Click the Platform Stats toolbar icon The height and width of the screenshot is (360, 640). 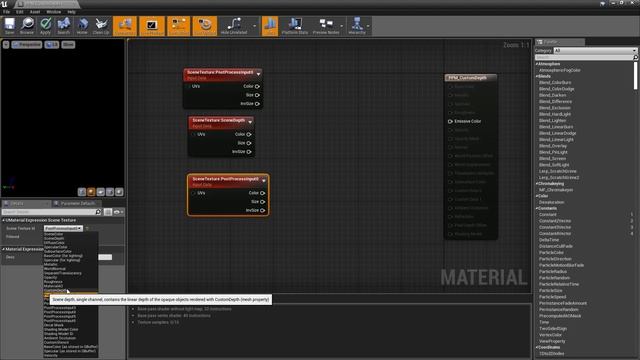tap(295, 26)
